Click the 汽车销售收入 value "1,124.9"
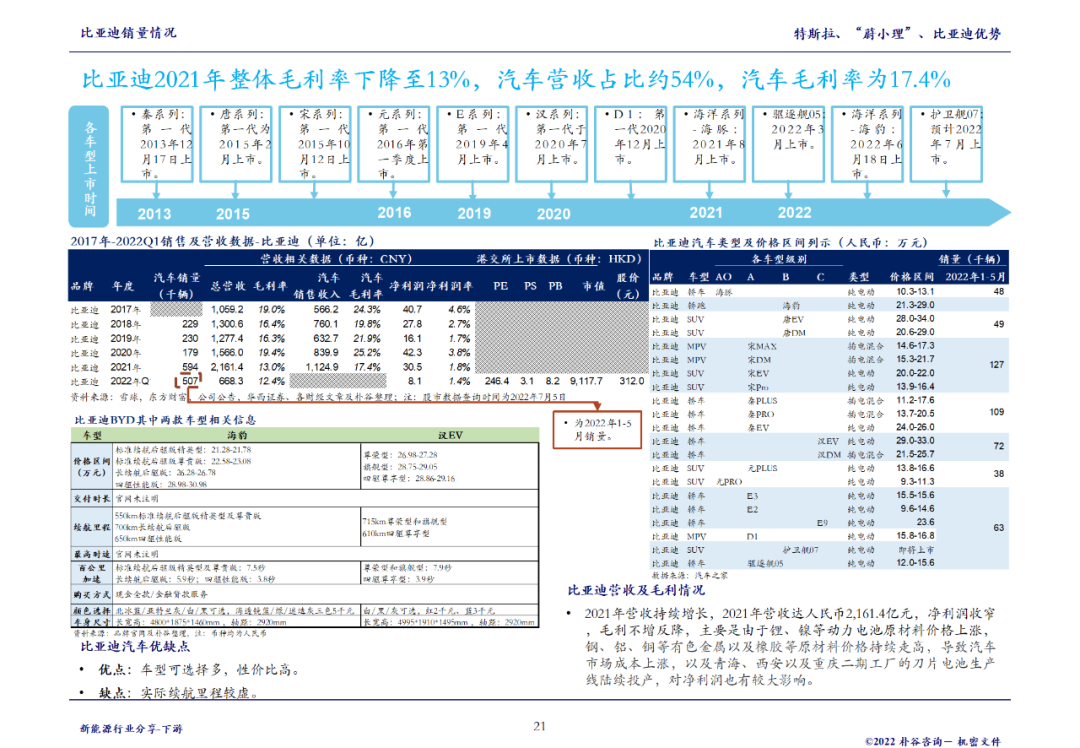Viewport: 1080px width, 748px height. [322, 367]
